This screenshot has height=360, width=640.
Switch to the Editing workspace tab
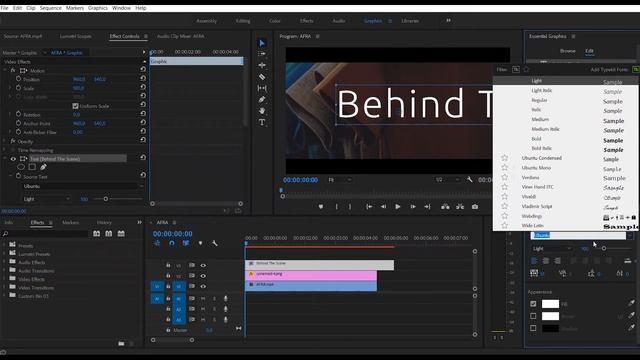point(243,21)
